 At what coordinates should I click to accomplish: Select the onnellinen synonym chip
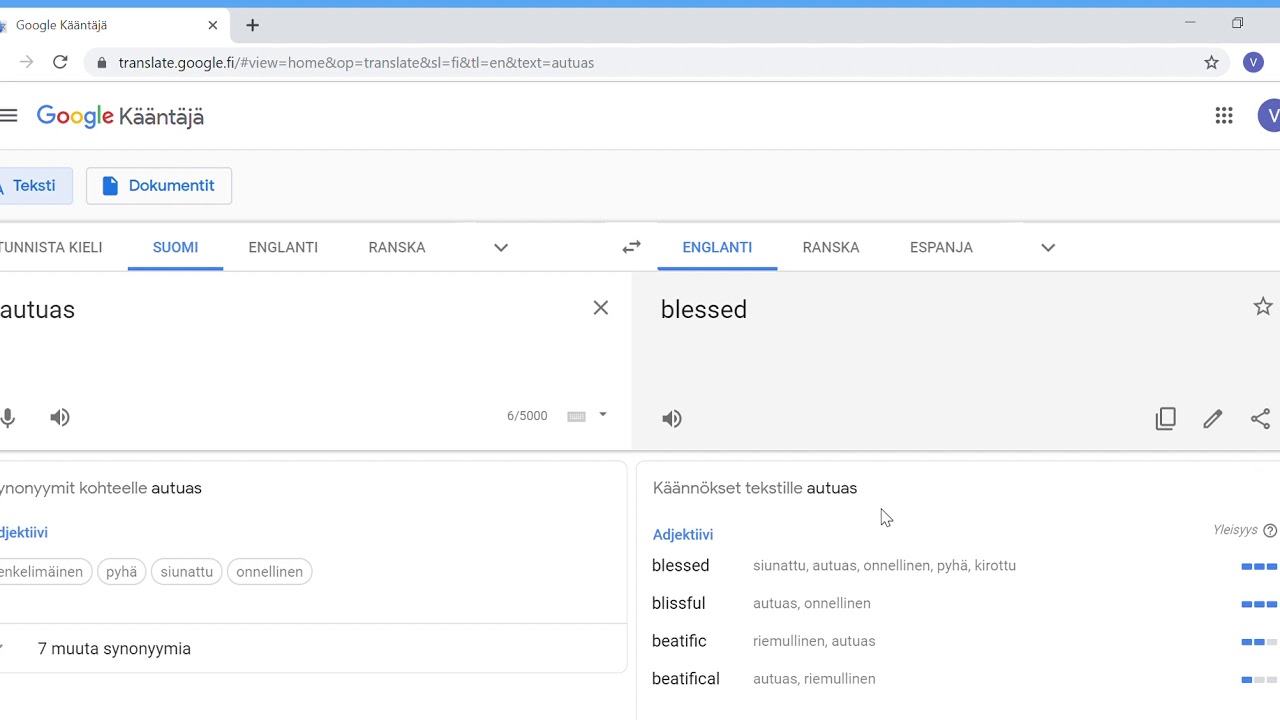[x=270, y=572]
